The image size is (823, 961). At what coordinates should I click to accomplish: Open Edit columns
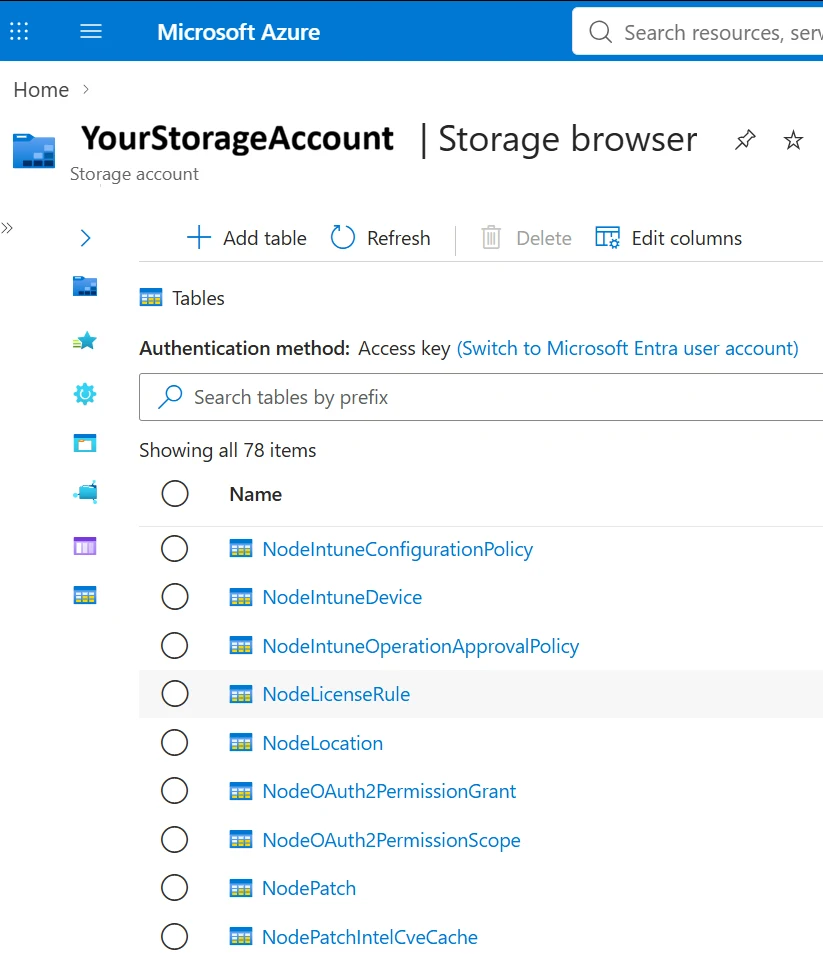[x=668, y=238]
